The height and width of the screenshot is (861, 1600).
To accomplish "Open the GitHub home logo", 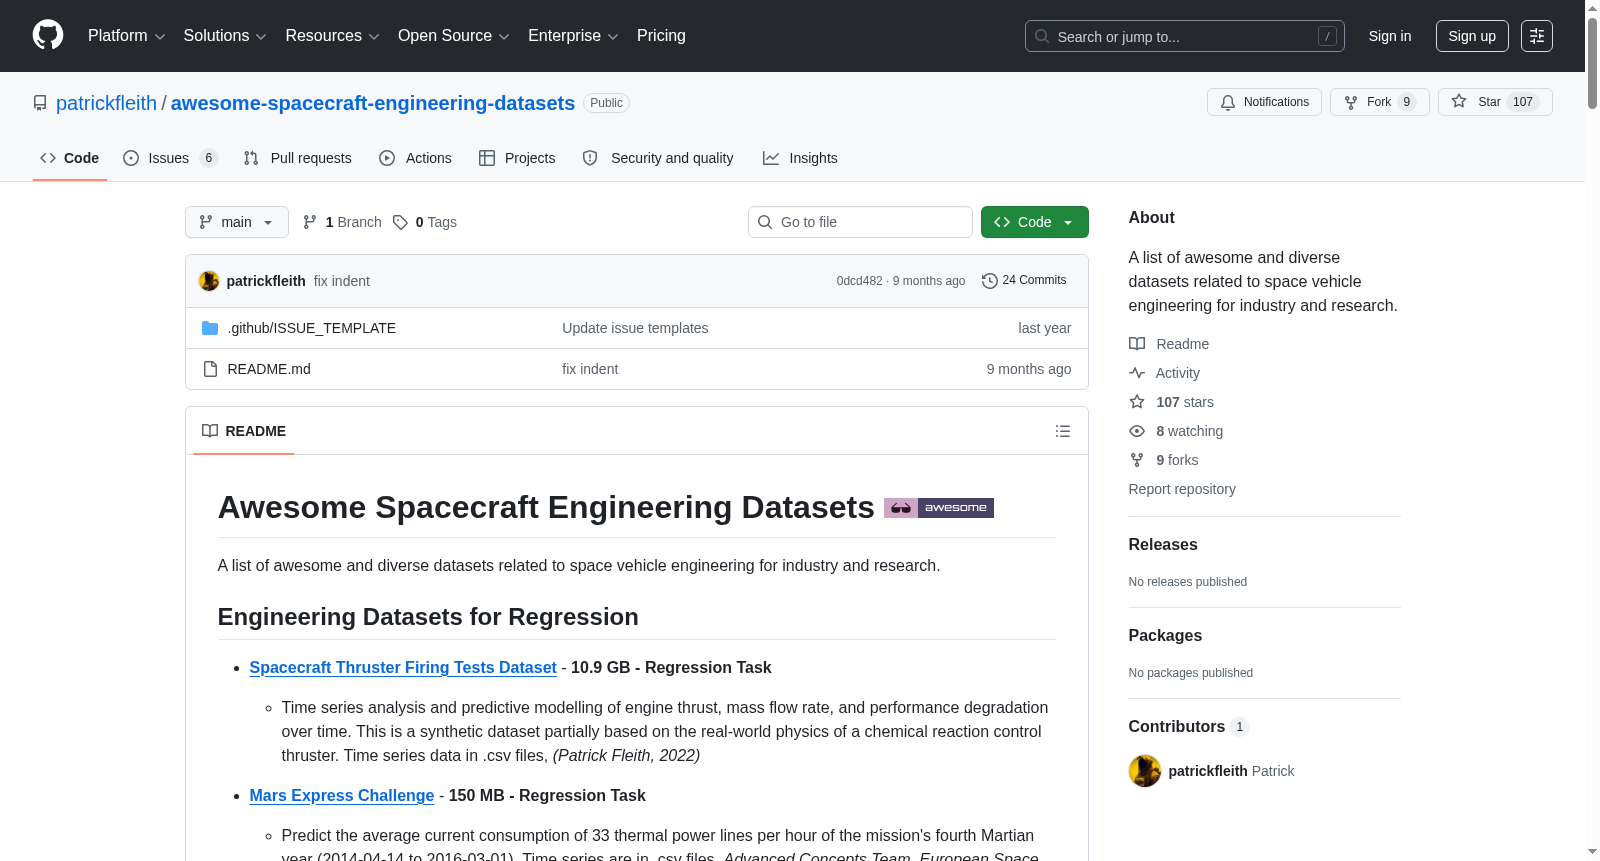I will [48, 35].
